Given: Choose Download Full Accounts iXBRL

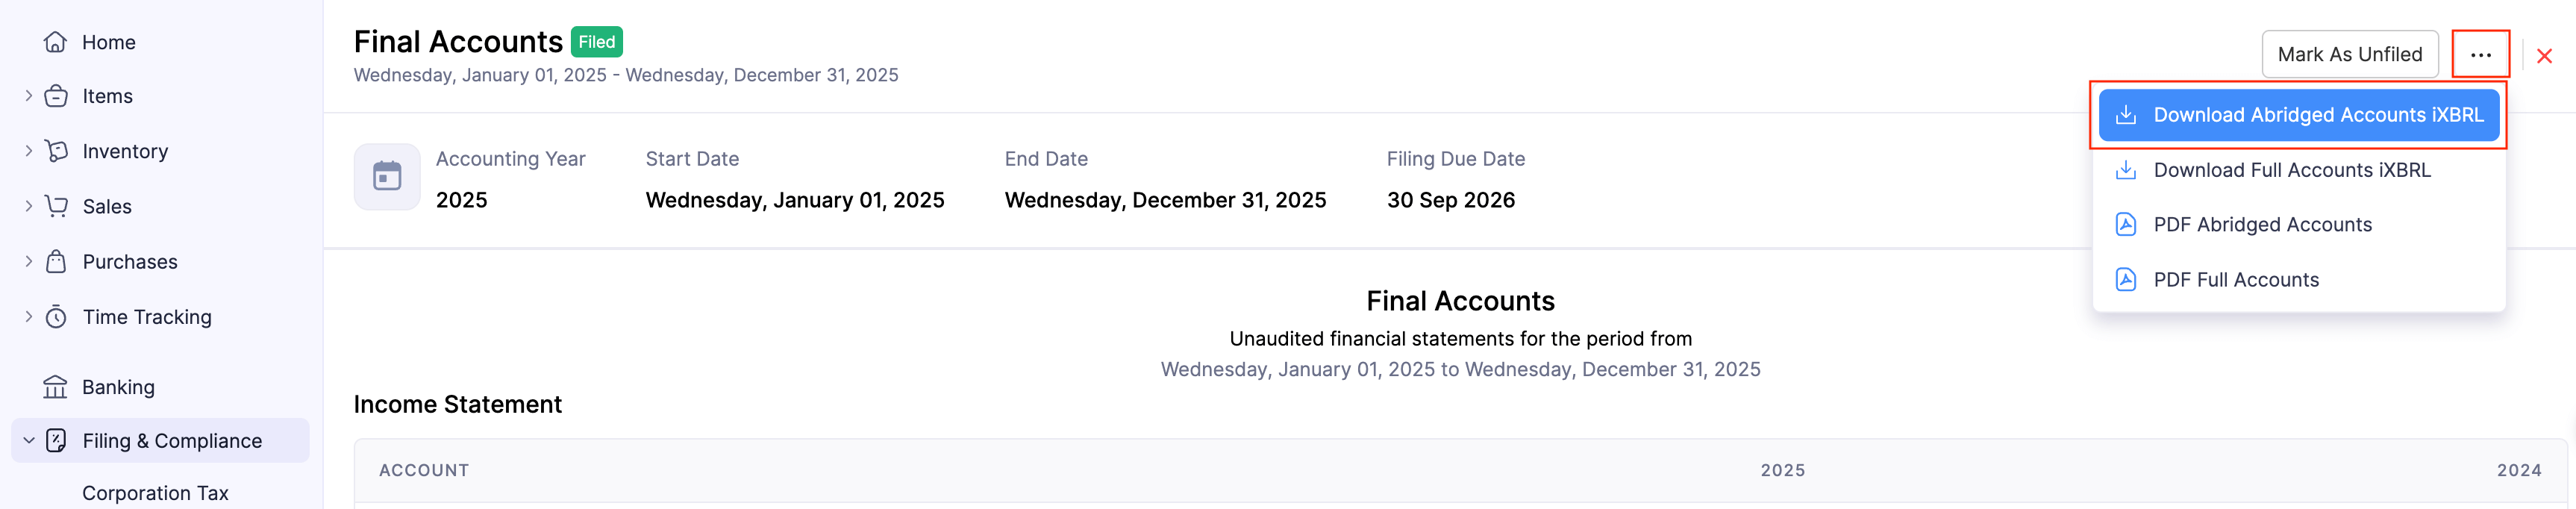Looking at the screenshot, I should 2291,170.
